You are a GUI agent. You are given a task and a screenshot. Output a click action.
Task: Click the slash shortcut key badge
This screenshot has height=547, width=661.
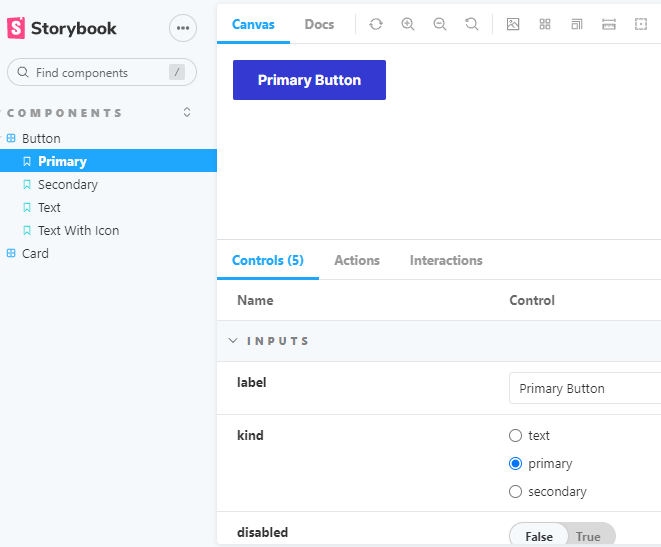point(177,72)
